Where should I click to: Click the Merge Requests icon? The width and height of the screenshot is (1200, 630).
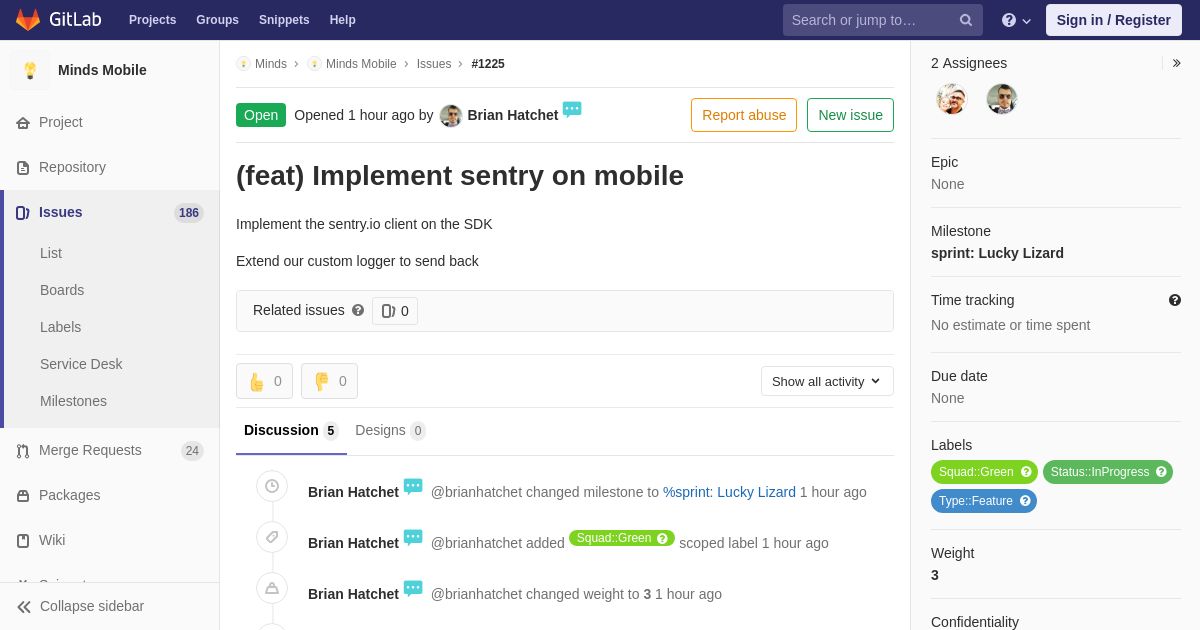coord(23,451)
